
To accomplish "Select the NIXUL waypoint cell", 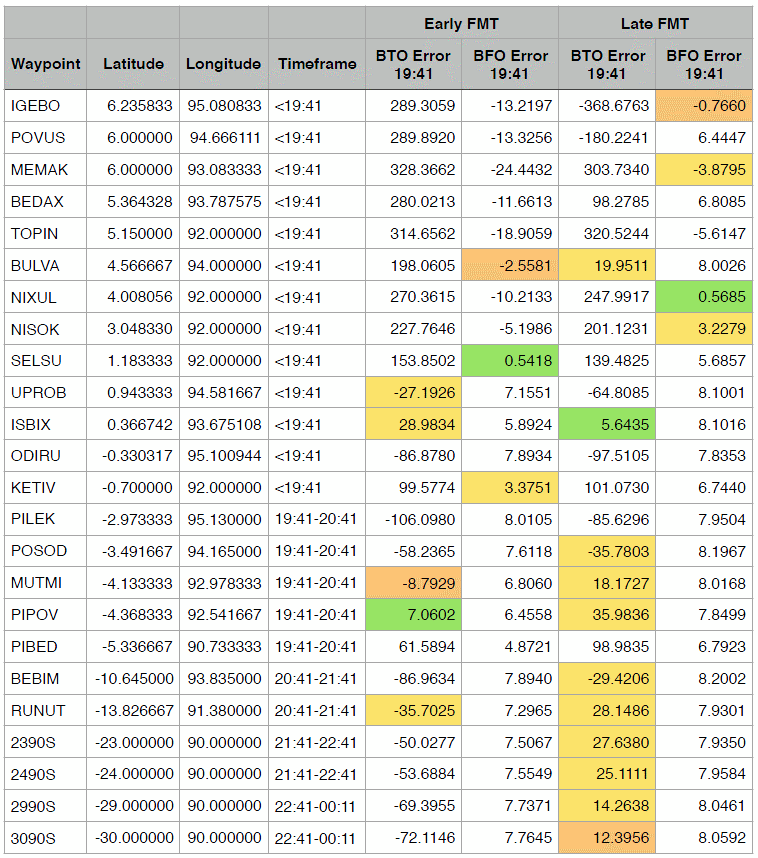I will coord(45,297).
